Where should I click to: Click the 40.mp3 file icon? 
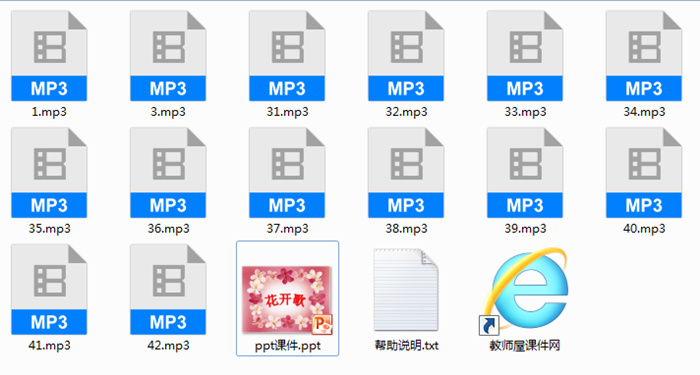point(644,173)
